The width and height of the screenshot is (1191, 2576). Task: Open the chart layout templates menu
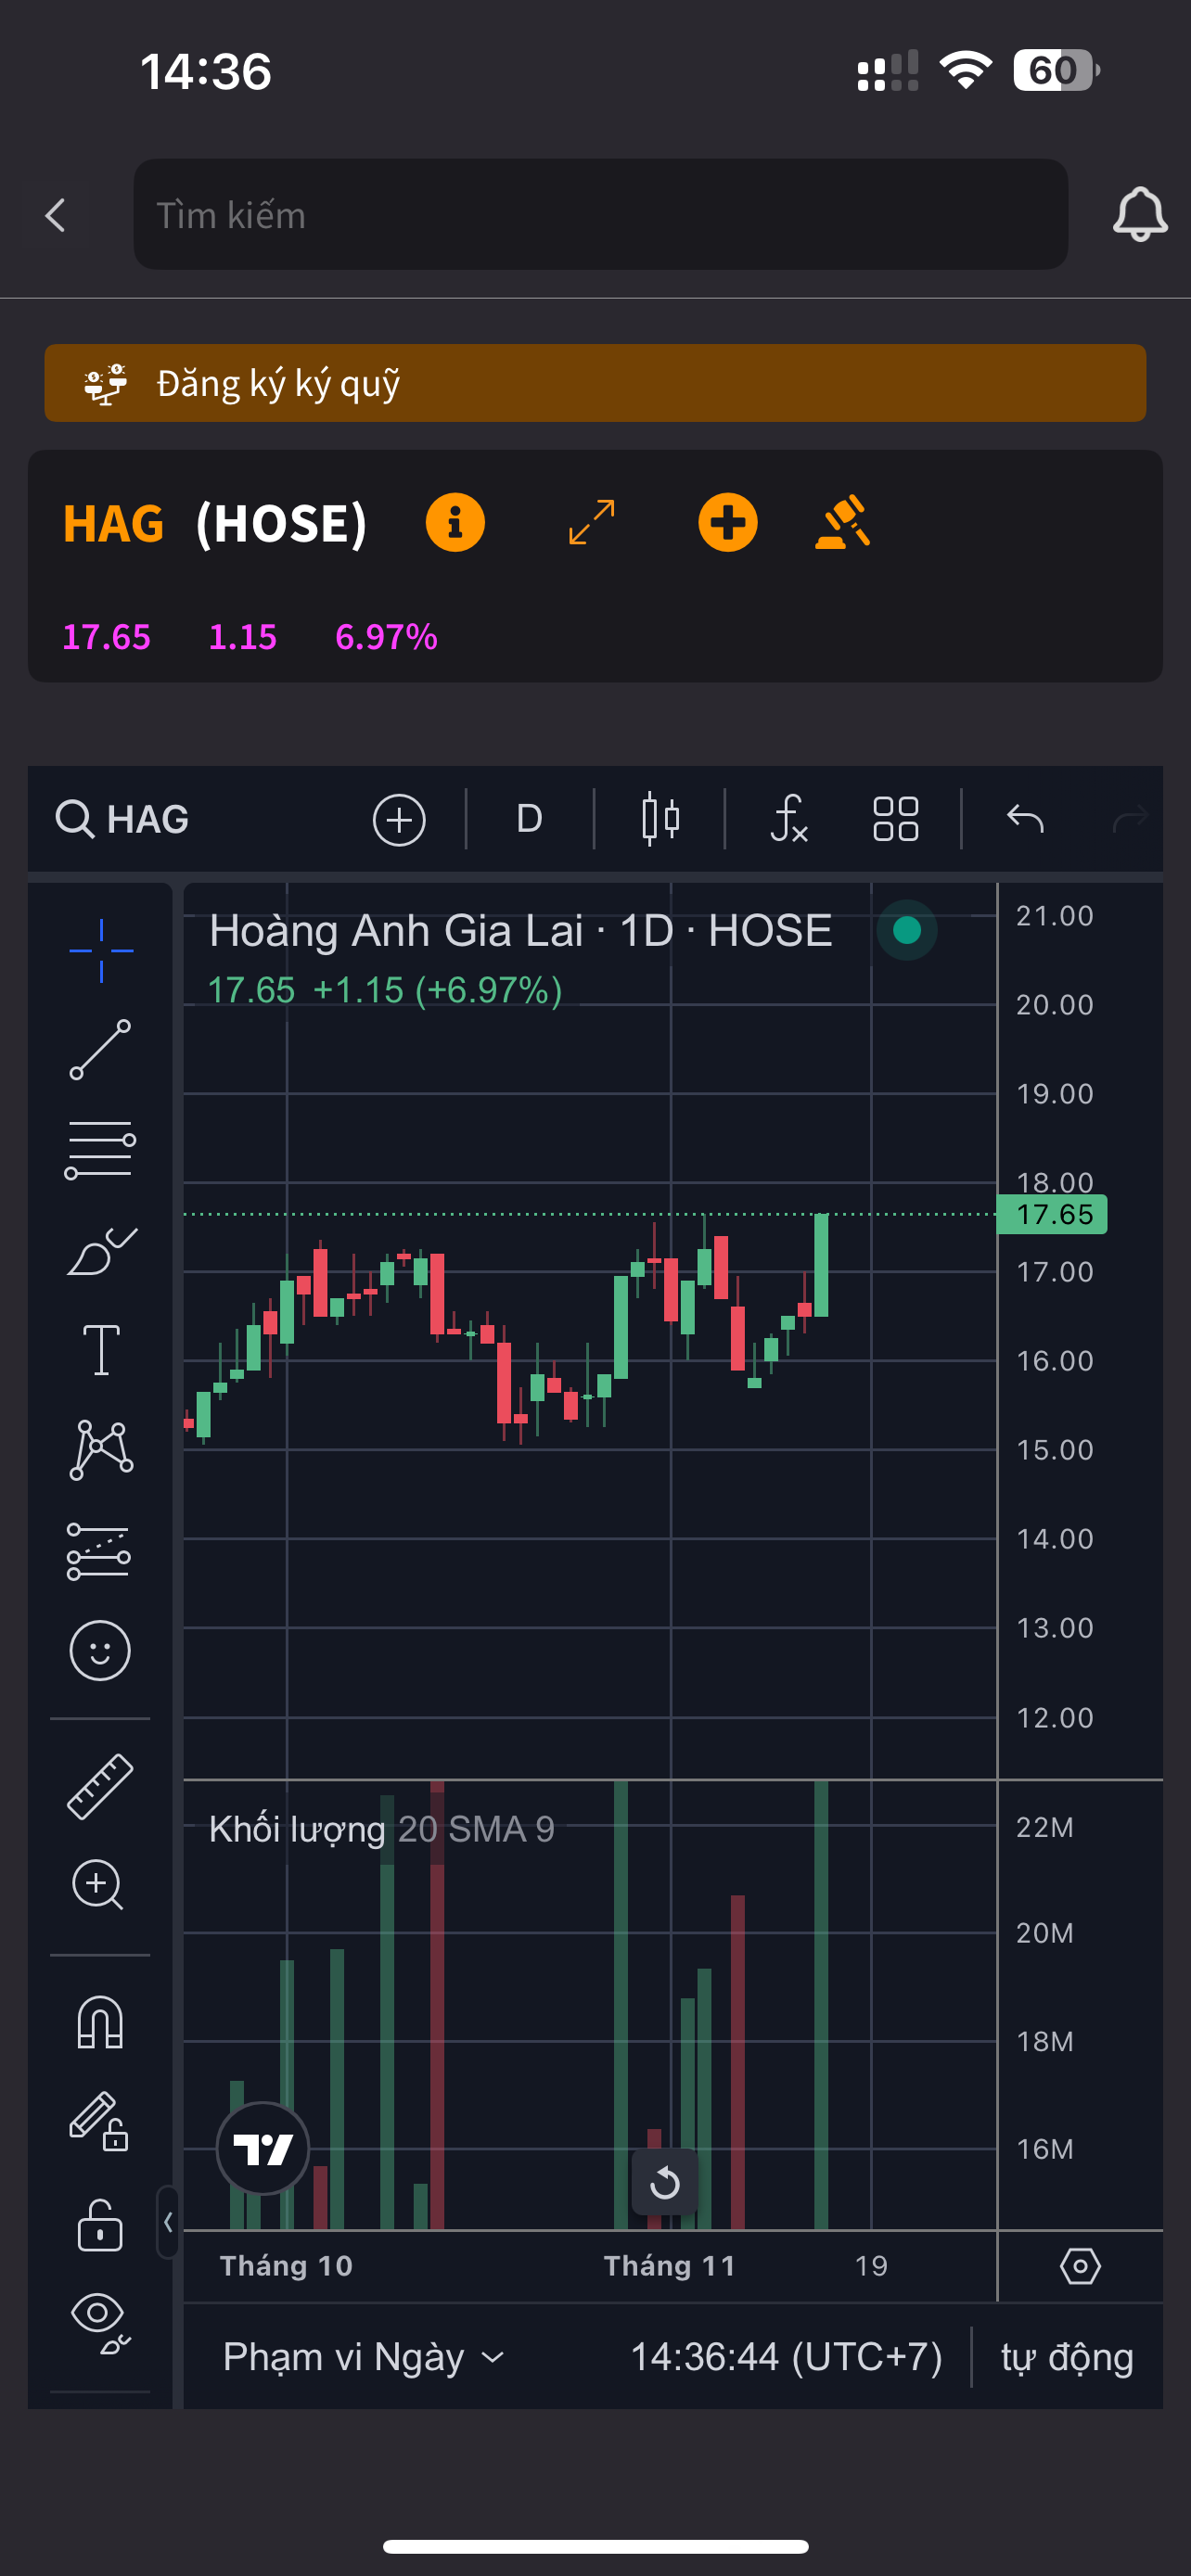[x=895, y=819]
